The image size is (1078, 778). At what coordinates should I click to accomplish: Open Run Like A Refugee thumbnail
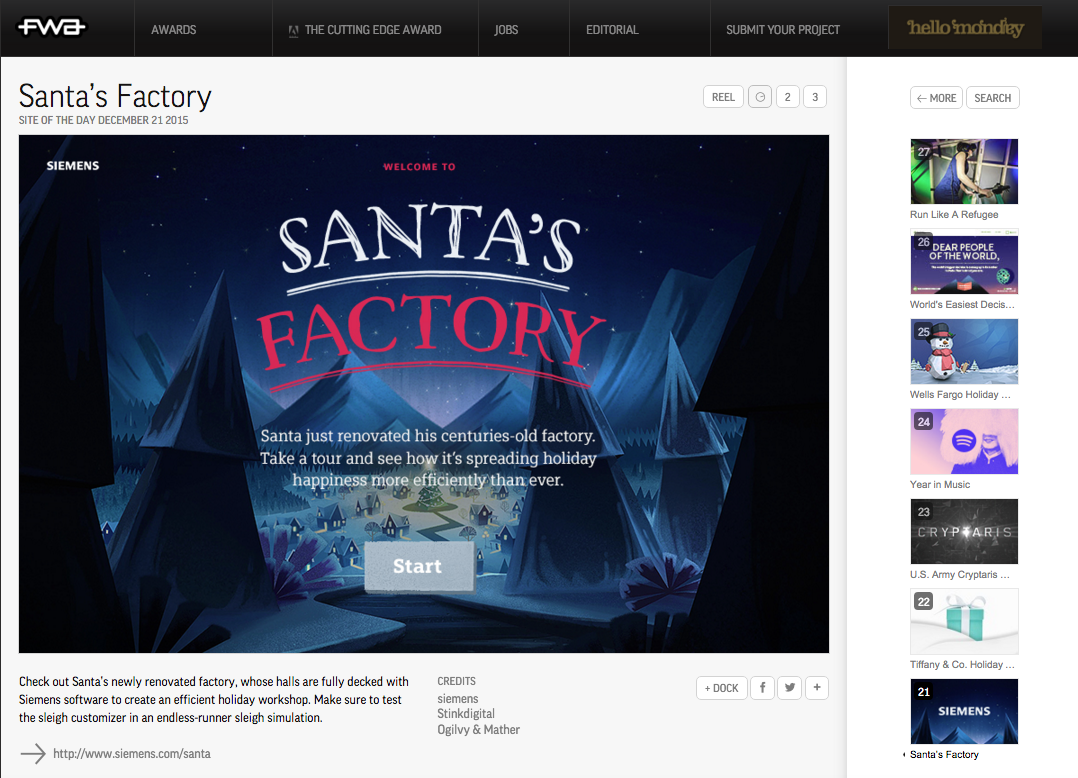click(964, 171)
